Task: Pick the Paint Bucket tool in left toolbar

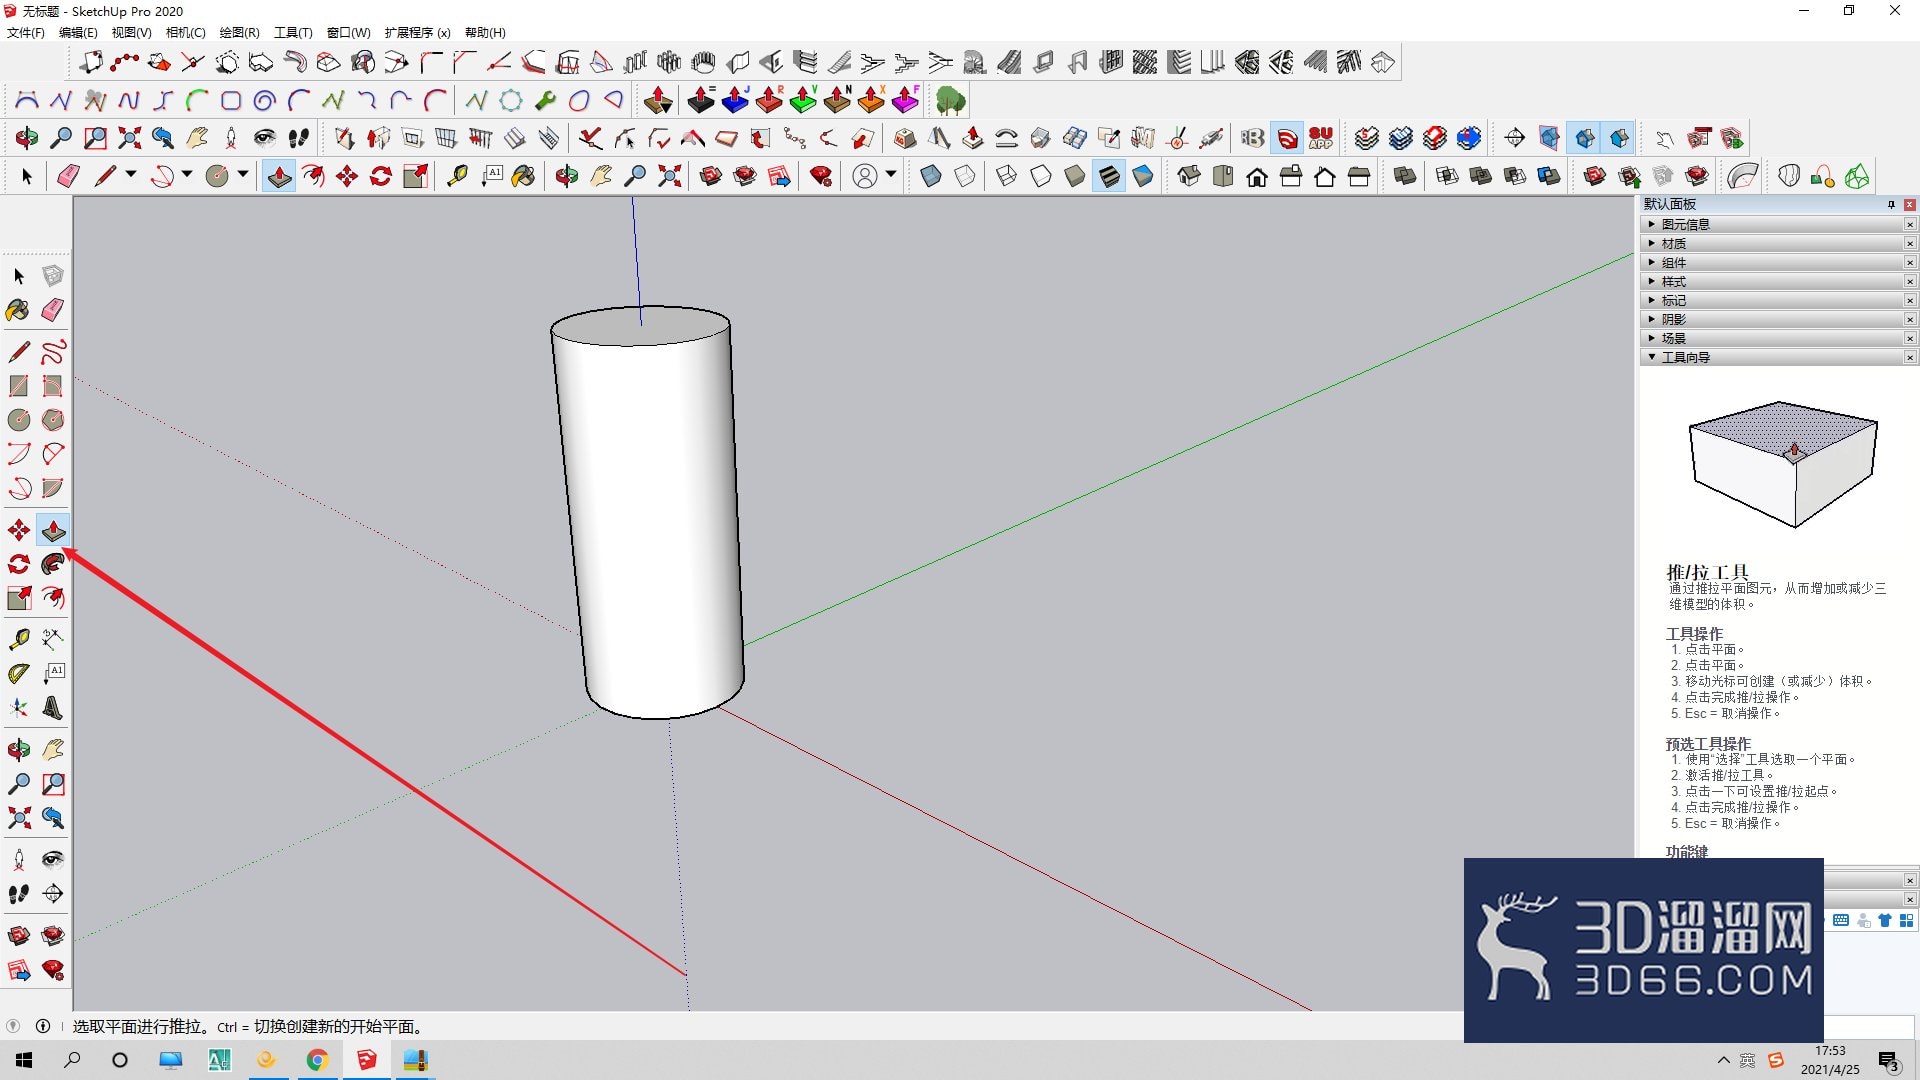Action: click(19, 310)
